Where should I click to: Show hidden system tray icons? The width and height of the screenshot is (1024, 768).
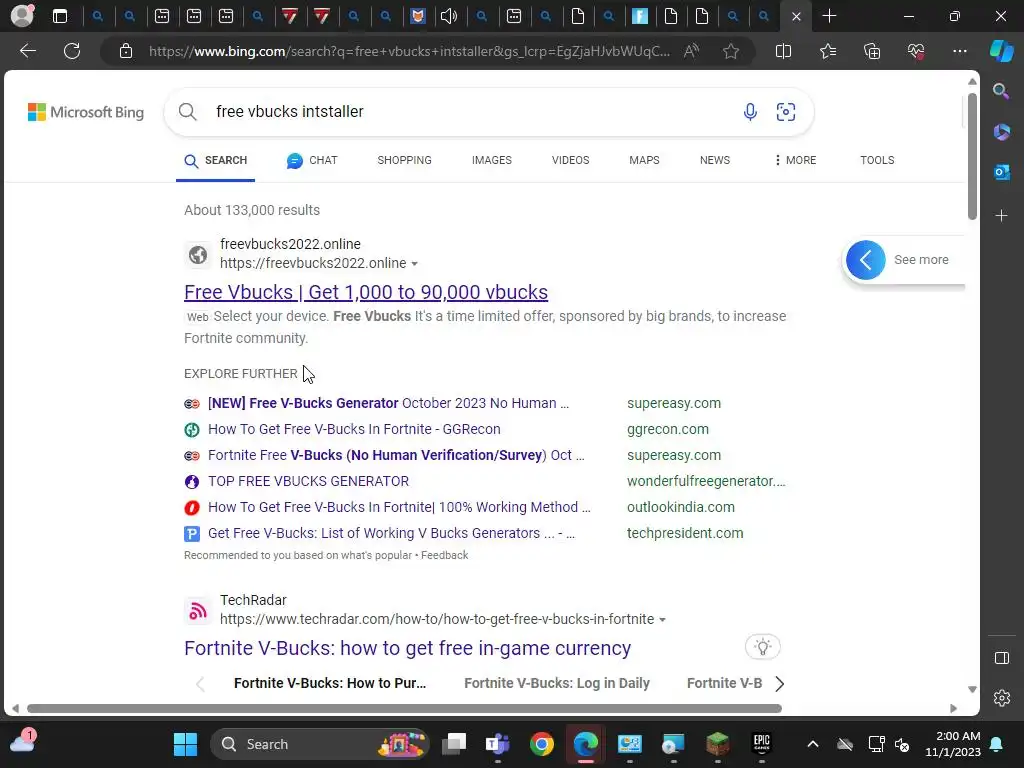pyautogui.click(x=812, y=744)
